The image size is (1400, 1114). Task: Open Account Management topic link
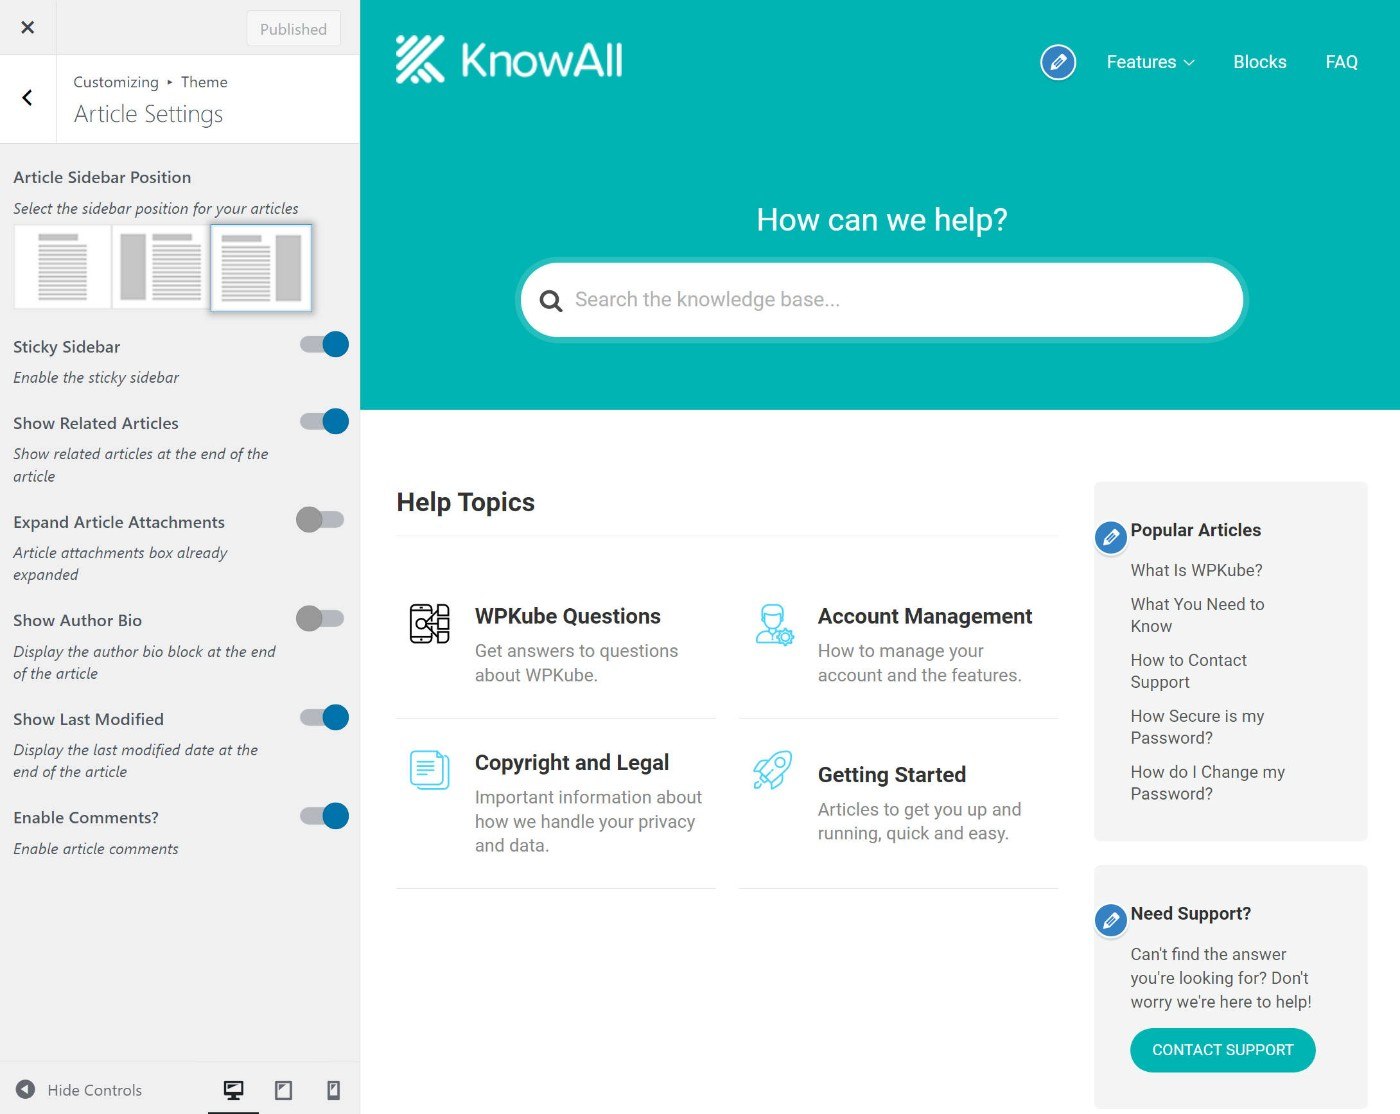pyautogui.click(x=925, y=616)
